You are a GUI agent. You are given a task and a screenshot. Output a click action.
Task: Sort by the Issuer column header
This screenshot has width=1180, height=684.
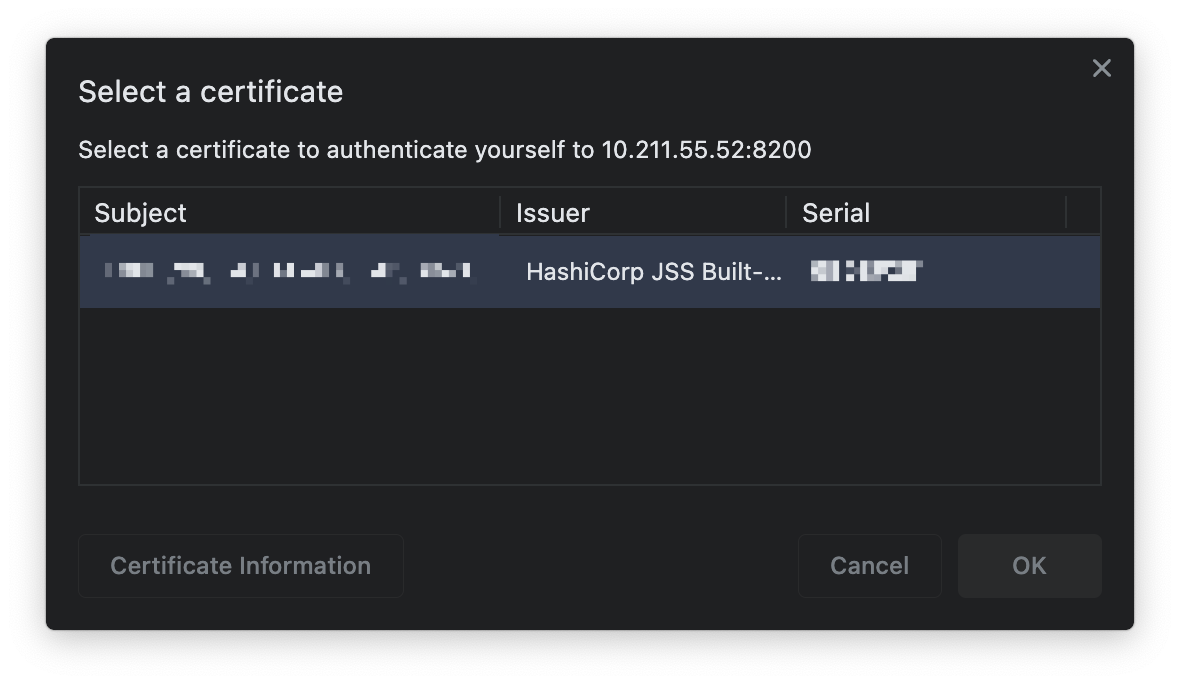[x=553, y=213]
